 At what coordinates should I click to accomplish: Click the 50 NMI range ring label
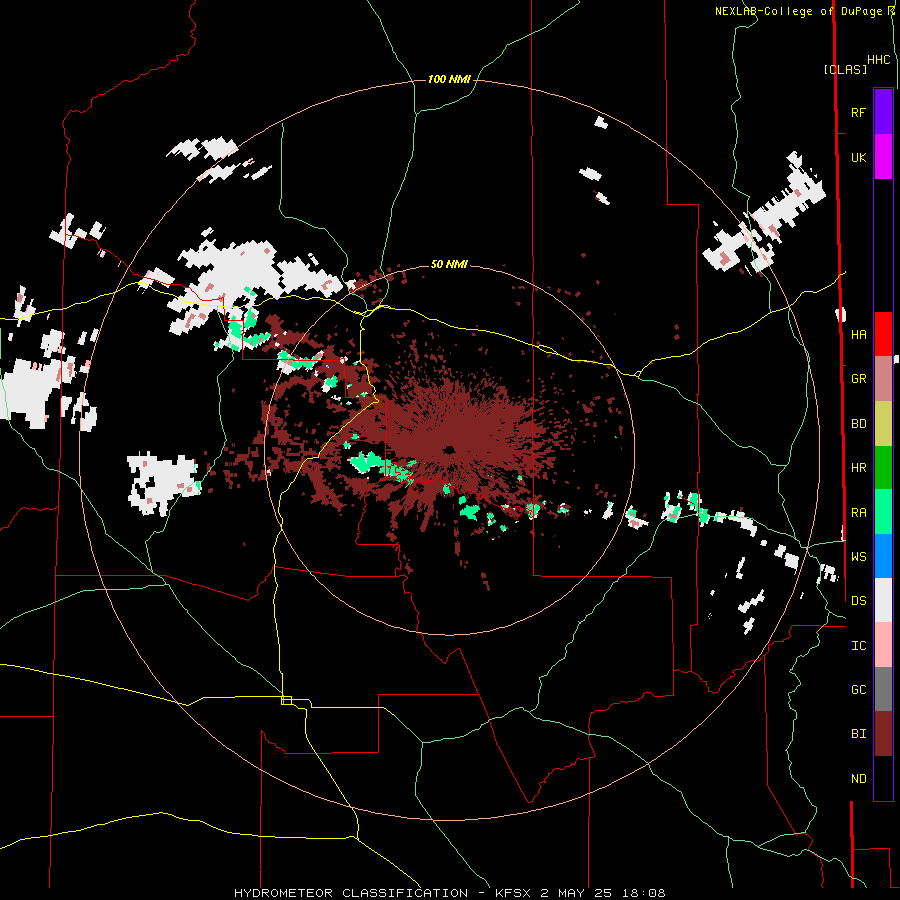(449, 264)
